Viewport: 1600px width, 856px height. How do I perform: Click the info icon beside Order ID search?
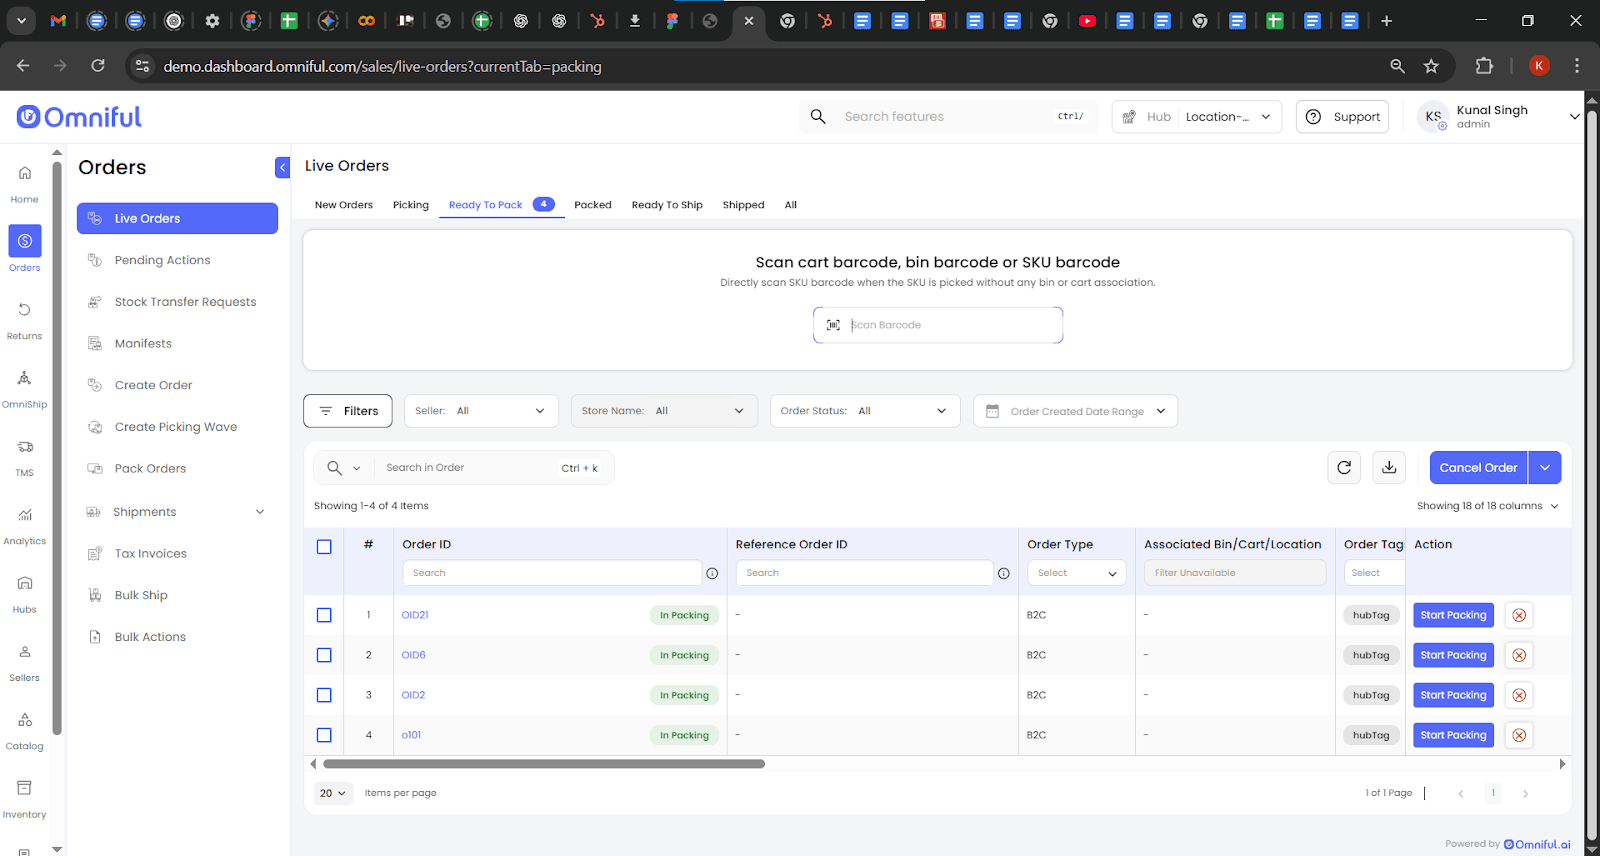[x=712, y=573]
